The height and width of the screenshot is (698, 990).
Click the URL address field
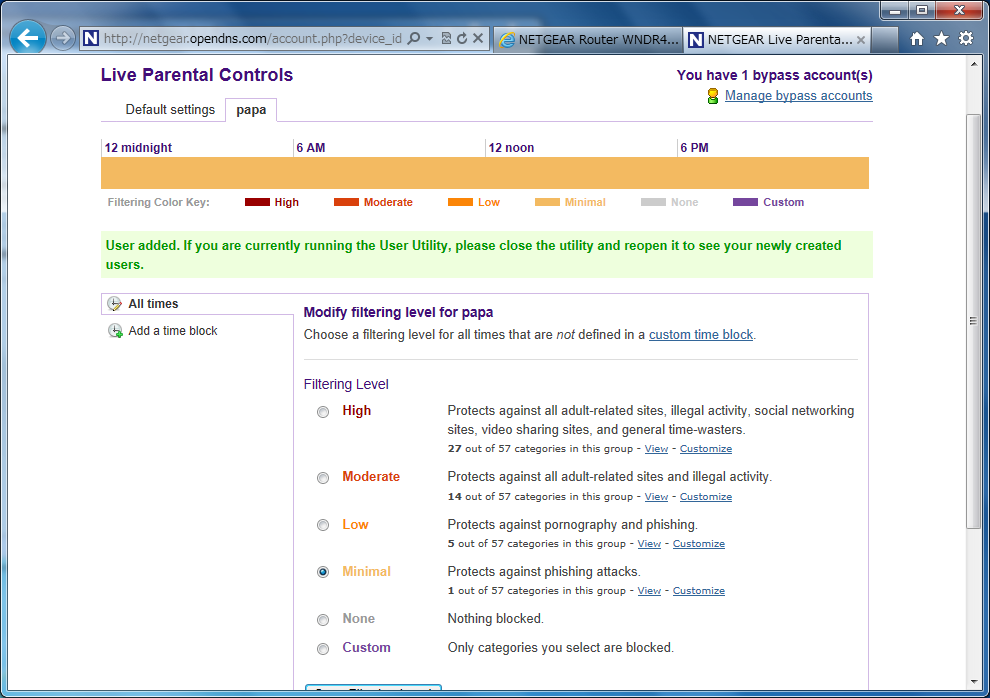(x=250, y=39)
